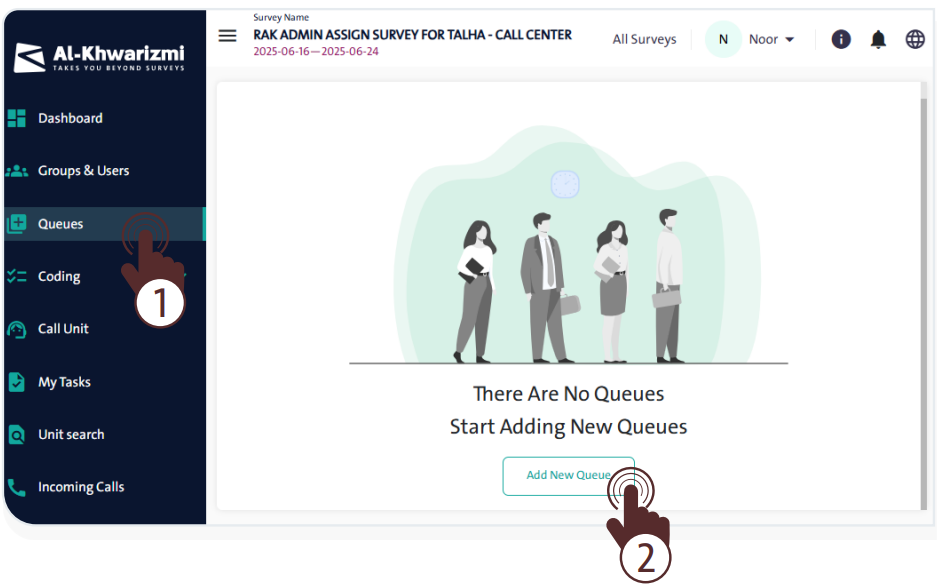
Task: Click the RAK ADMIN ASSIGN SURVEY title
Action: [x=412, y=35]
